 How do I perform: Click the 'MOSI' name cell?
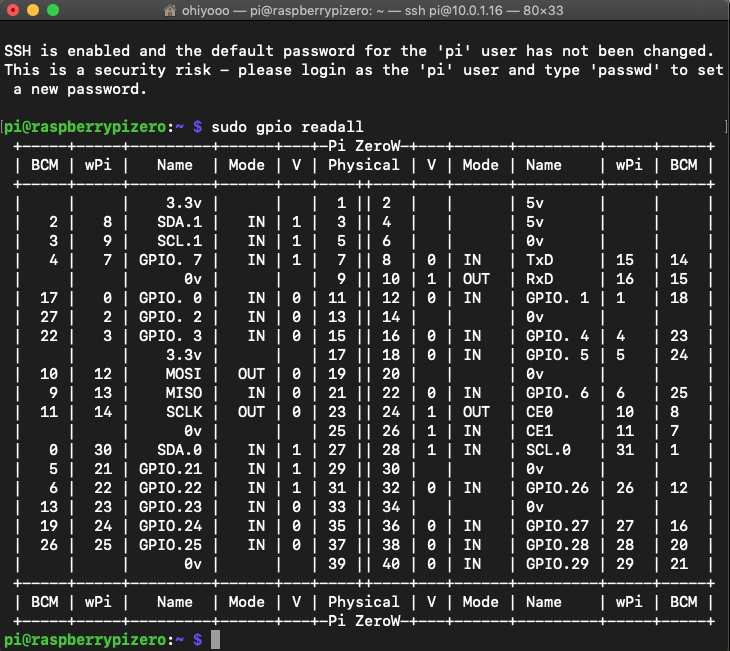184,374
